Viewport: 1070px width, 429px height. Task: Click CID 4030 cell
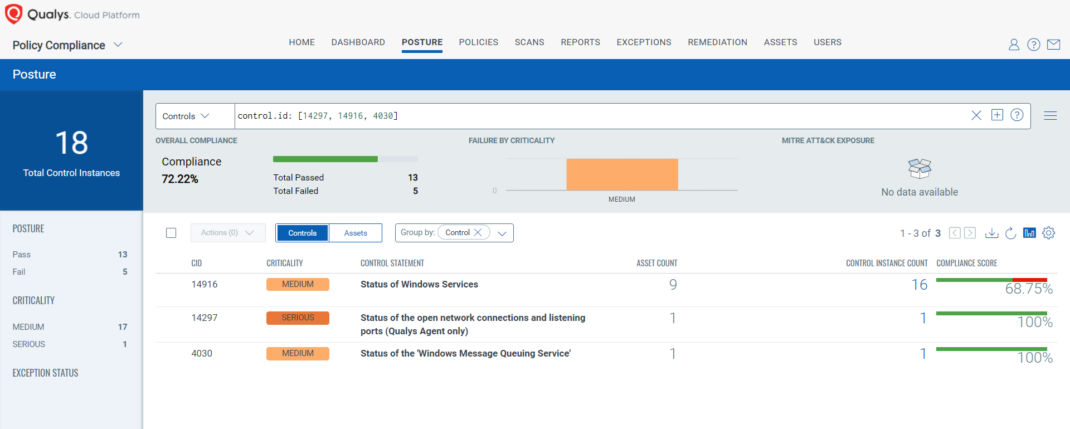point(202,353)
